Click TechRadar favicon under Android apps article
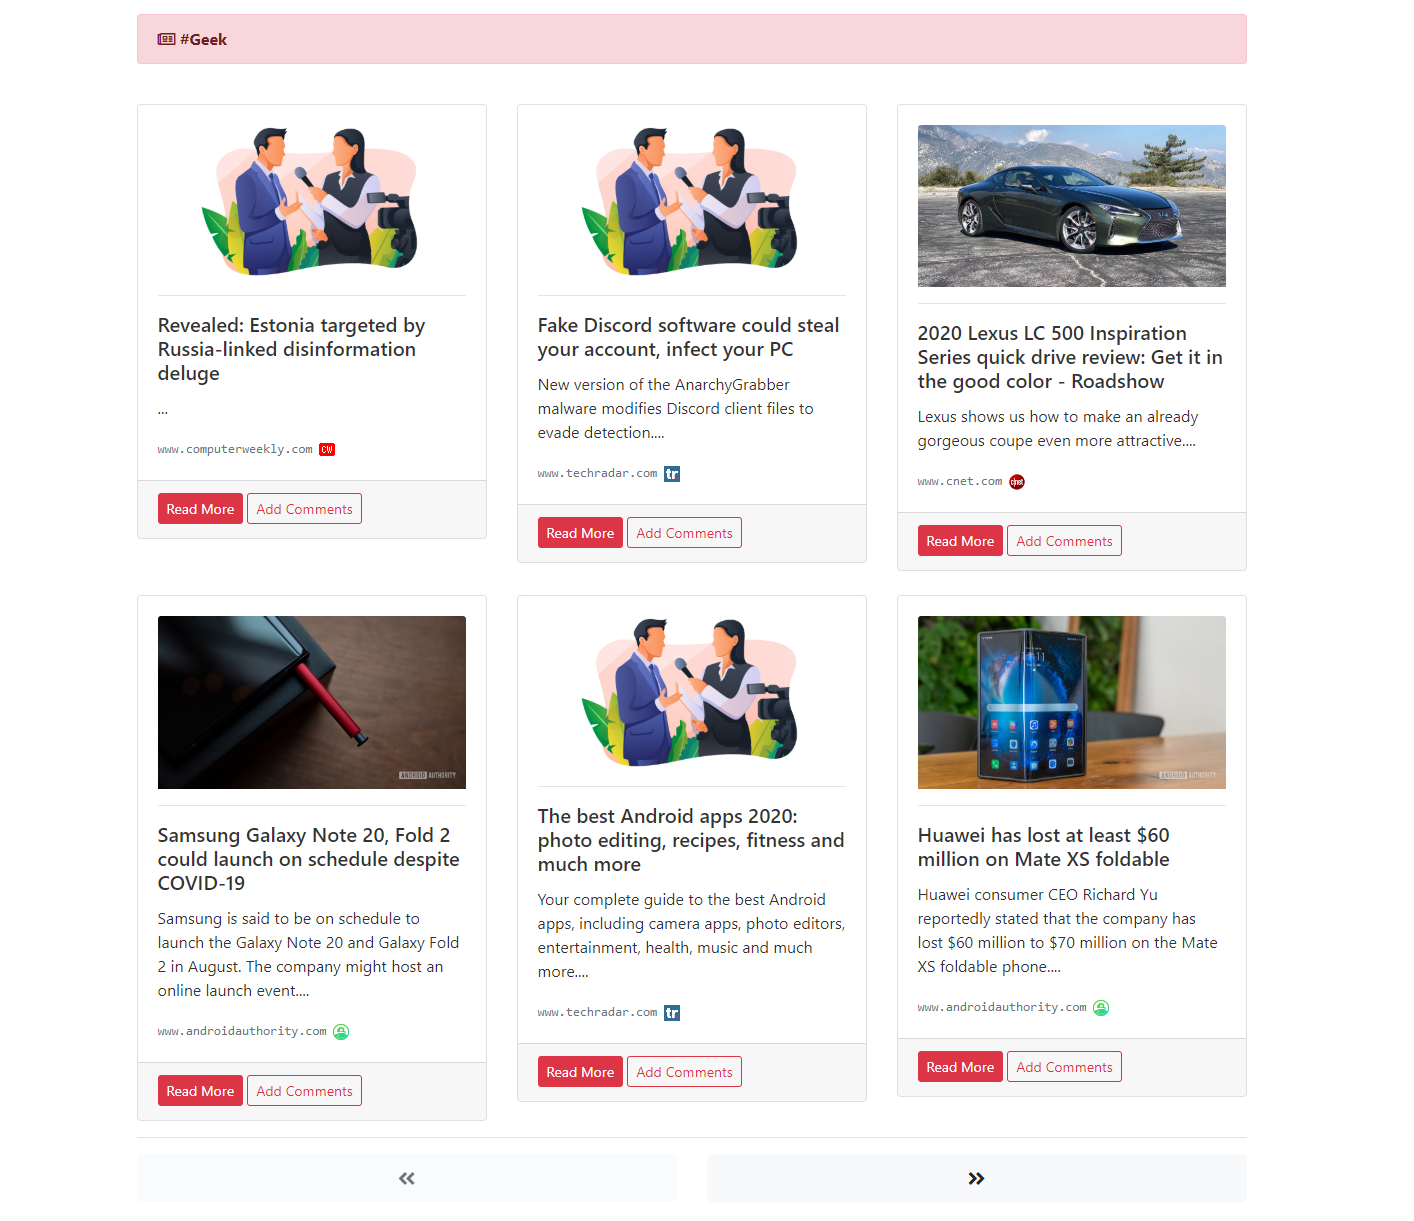 672,1013
